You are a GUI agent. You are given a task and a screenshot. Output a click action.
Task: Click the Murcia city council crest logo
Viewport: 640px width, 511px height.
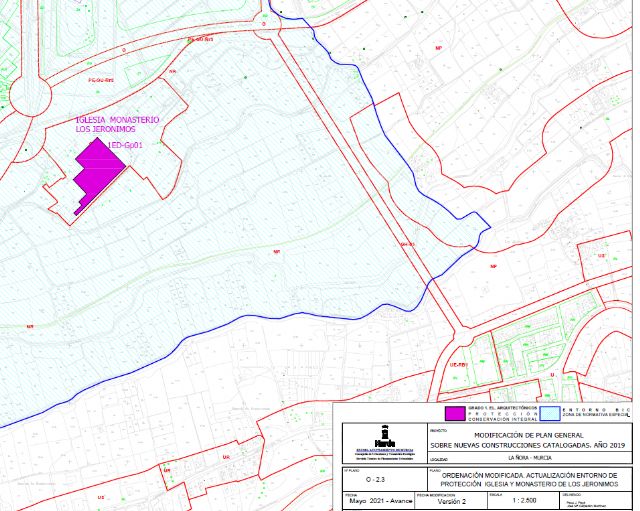click(x=383, y=437)
